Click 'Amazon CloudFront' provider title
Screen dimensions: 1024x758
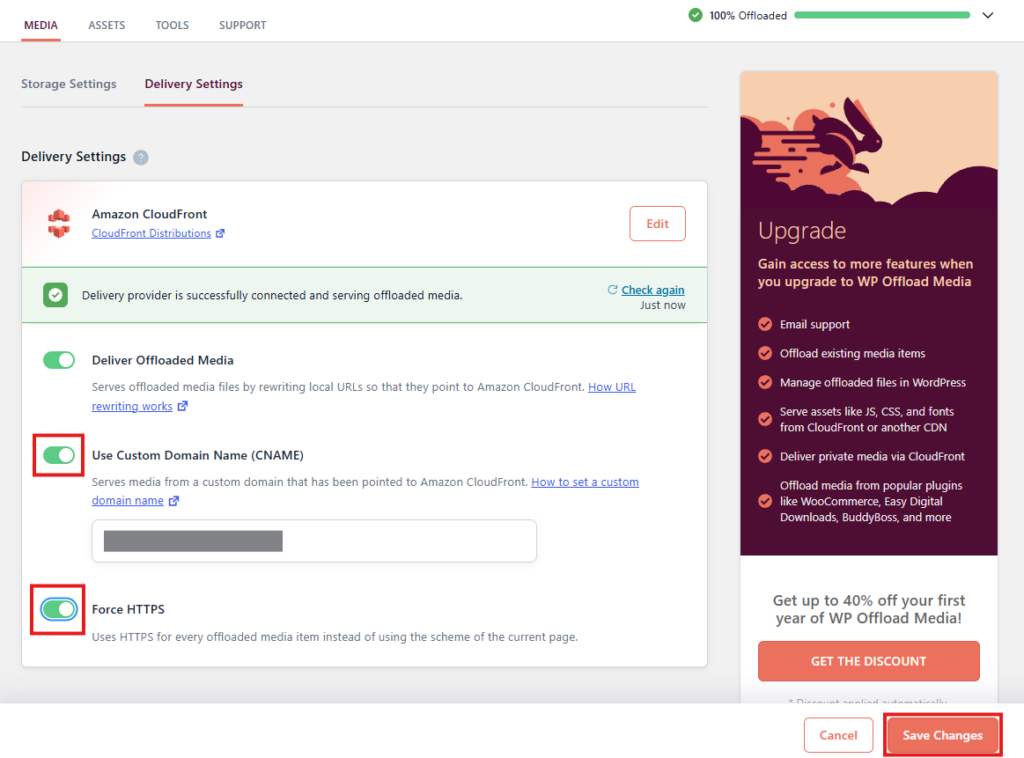click(149, 214)
